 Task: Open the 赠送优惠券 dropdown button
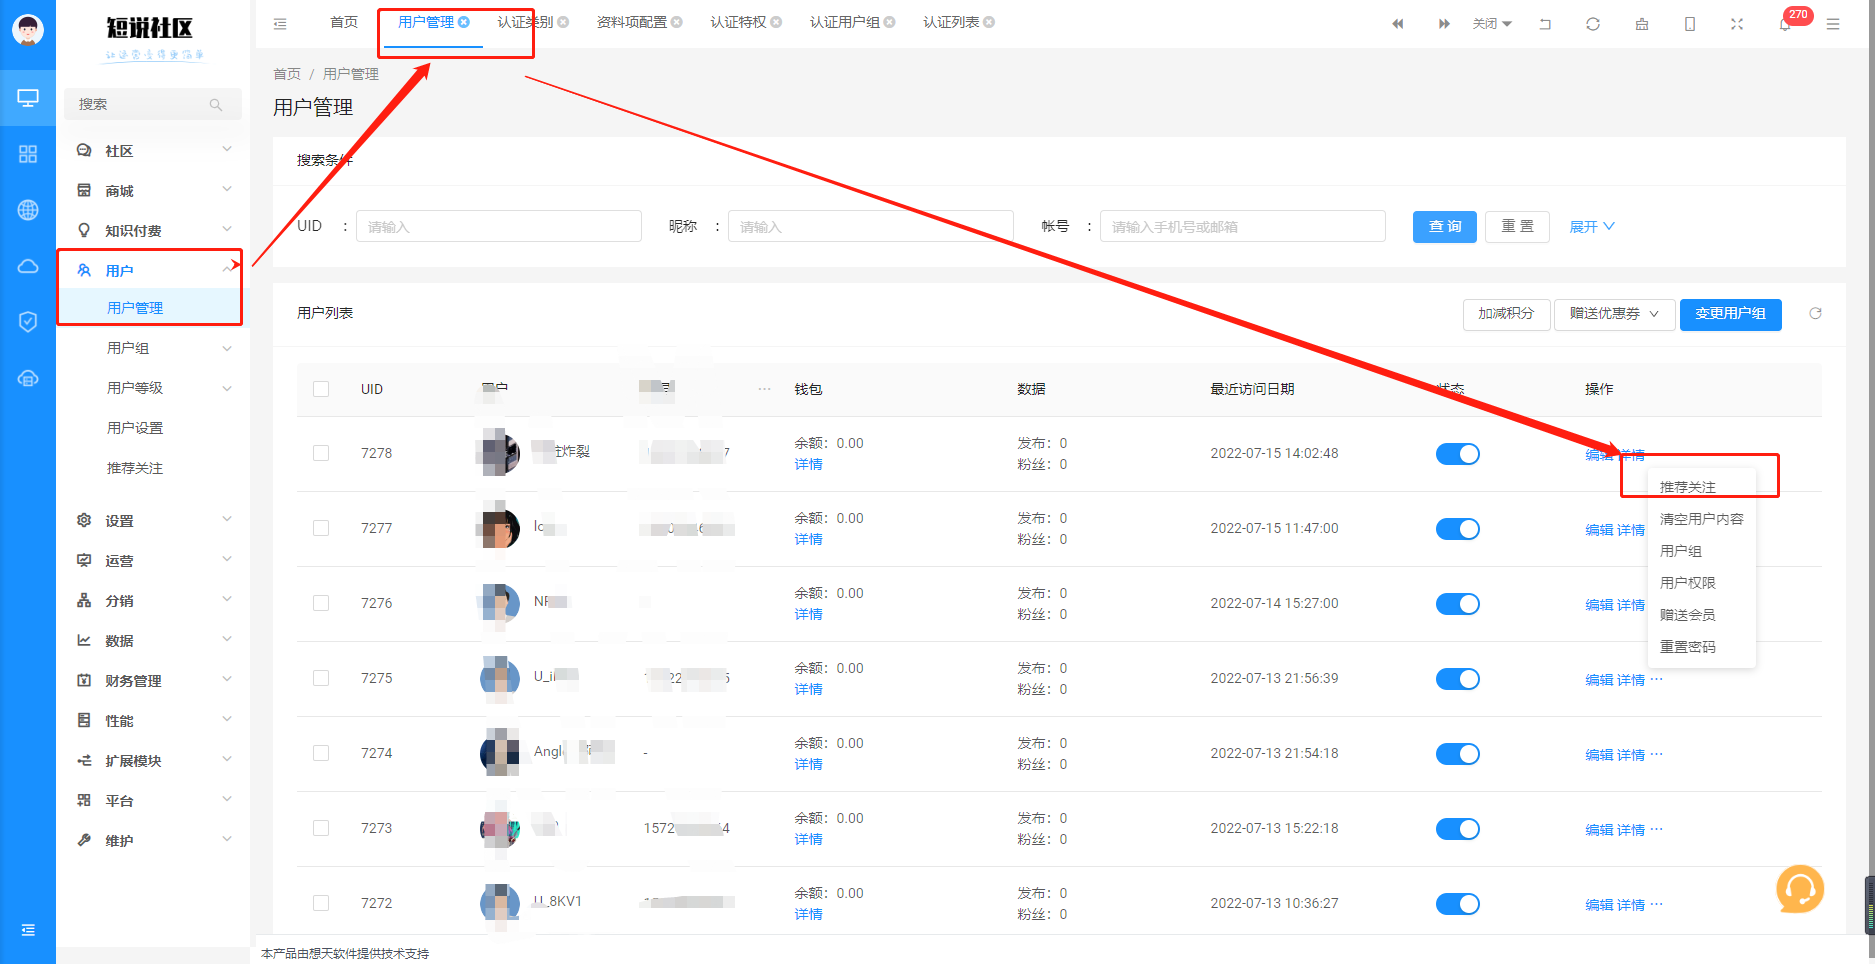coord(1614,314)
